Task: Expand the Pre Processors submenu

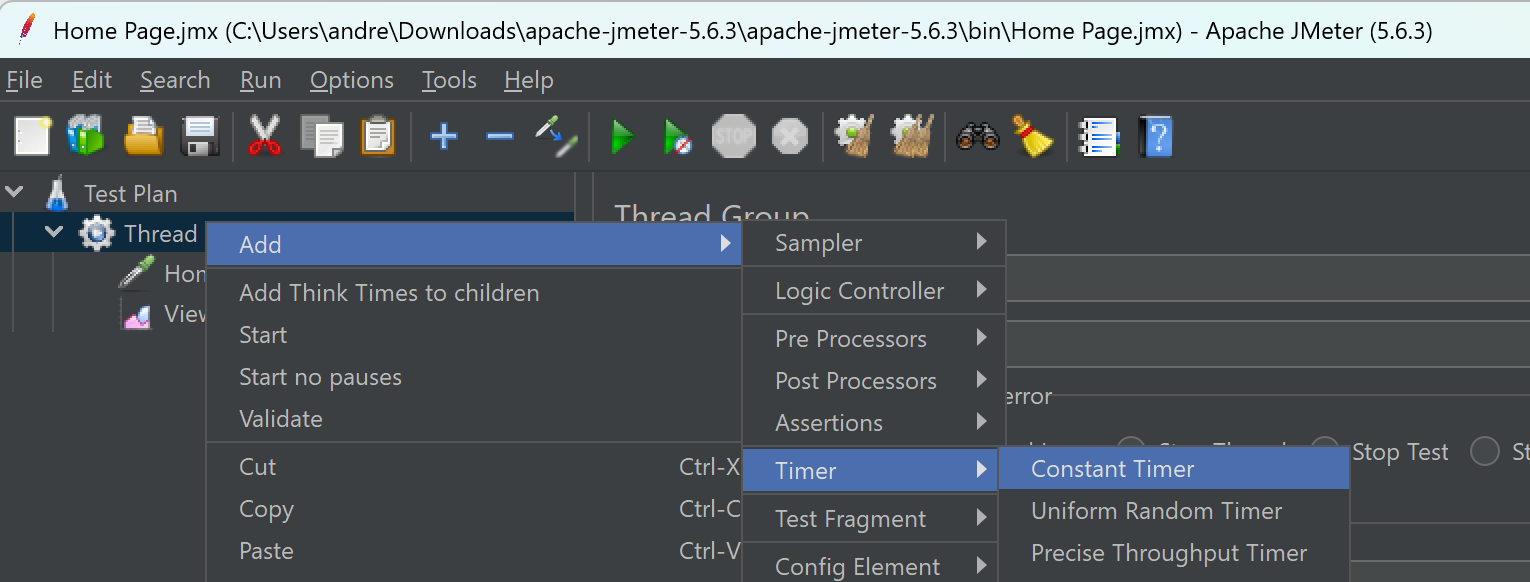Action: tap(873, 339)
